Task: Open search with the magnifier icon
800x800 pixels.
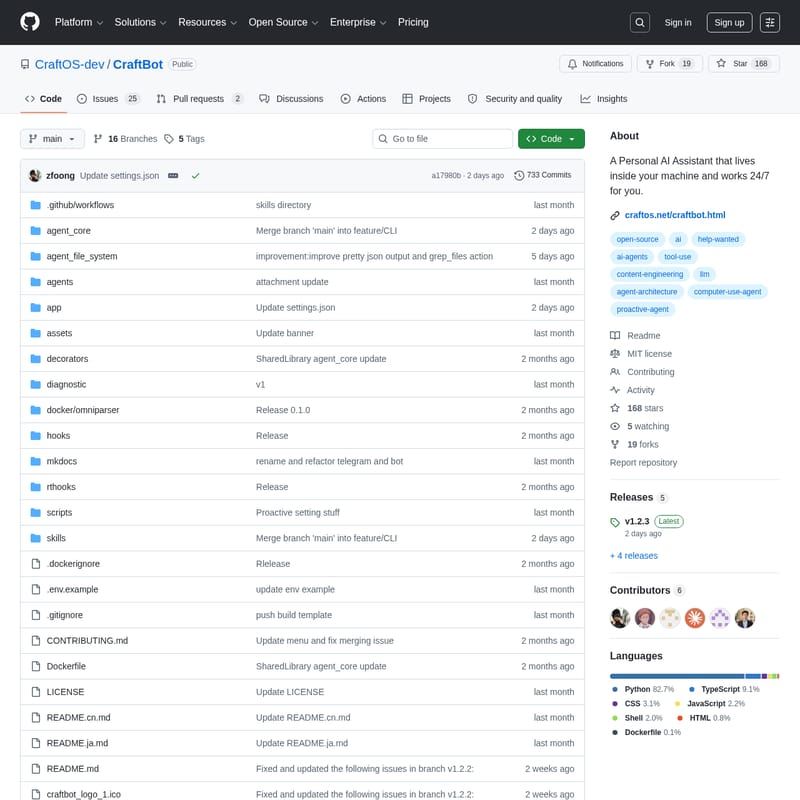Action: tap(640, 22)
